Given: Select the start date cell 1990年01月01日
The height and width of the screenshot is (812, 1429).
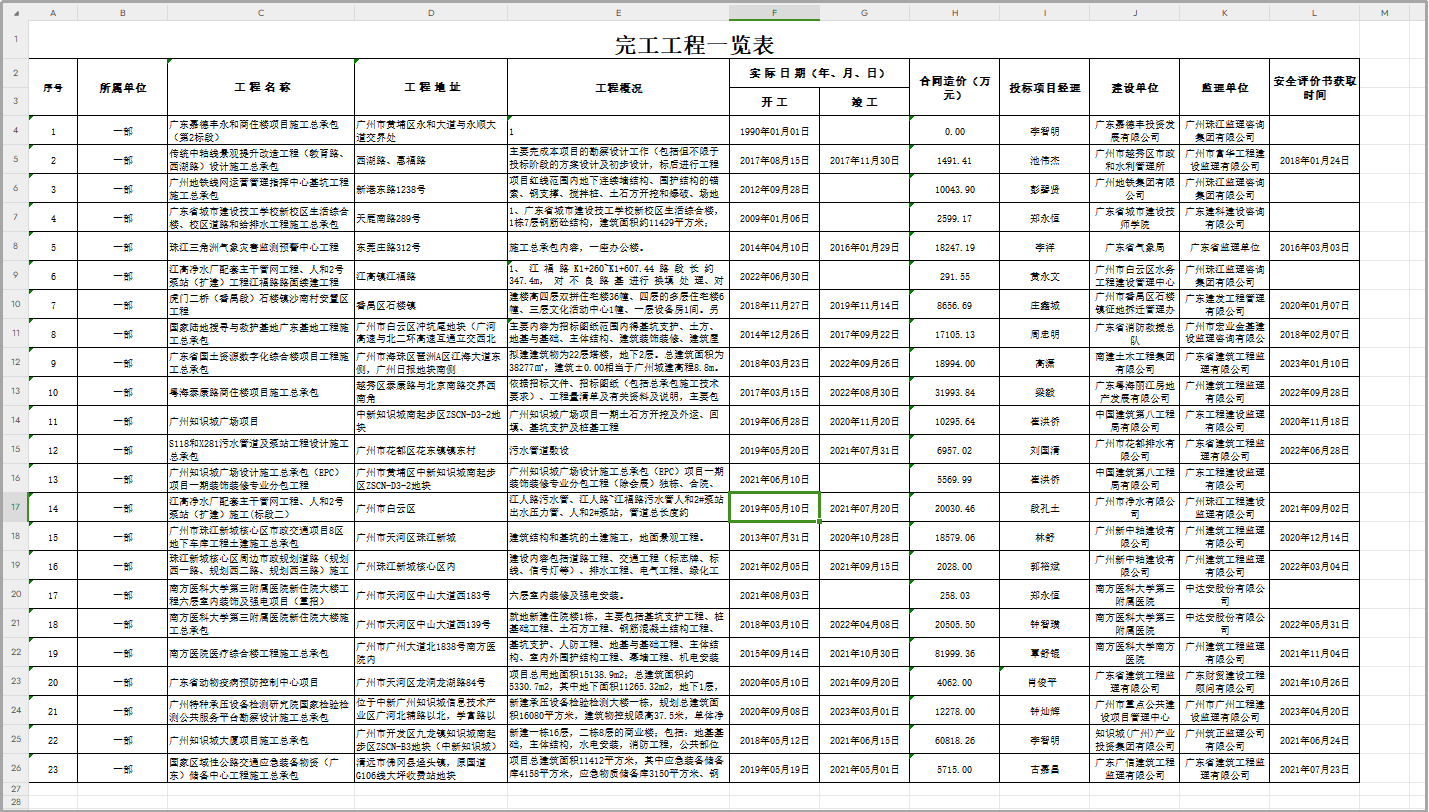Looking at the screenshot, I should pyautogui.click(x=774, y=131).
